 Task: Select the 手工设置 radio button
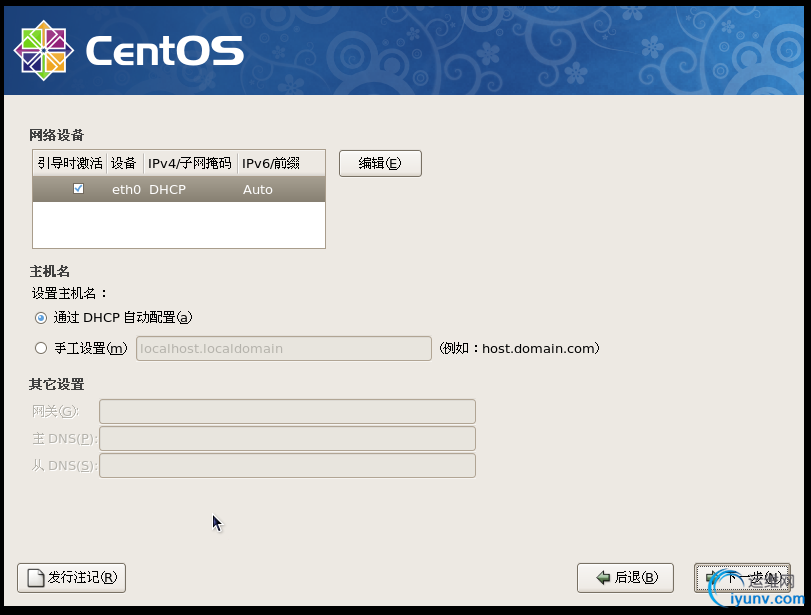tap(41, 348)
